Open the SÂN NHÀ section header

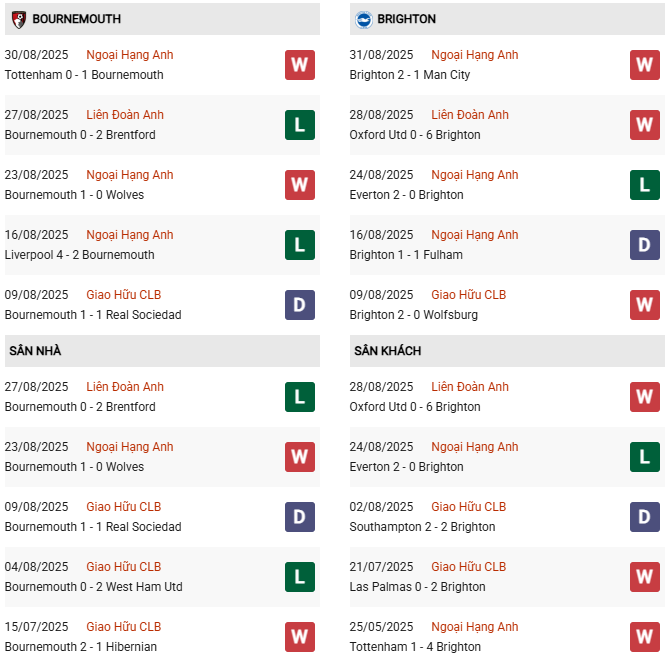click(35, 351)
